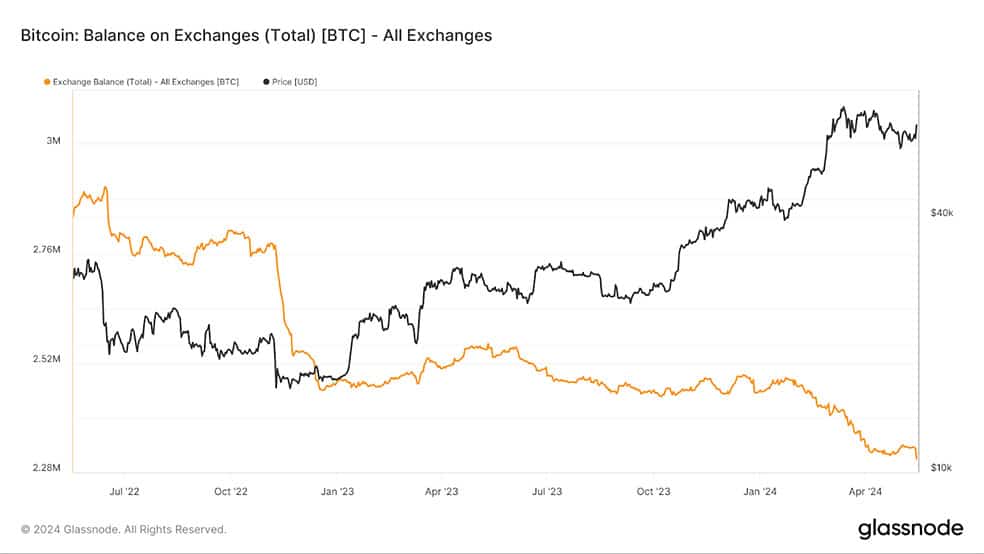Click the black Price legend dot
The width and height of the screenshot is (984, 554).
[266, 82]
